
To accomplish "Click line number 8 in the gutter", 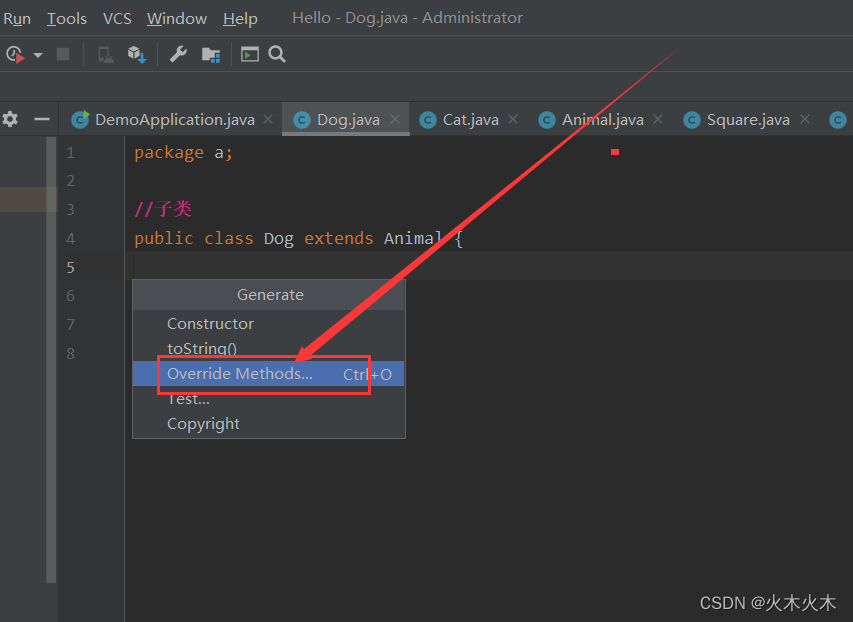I will pos(71,354).
